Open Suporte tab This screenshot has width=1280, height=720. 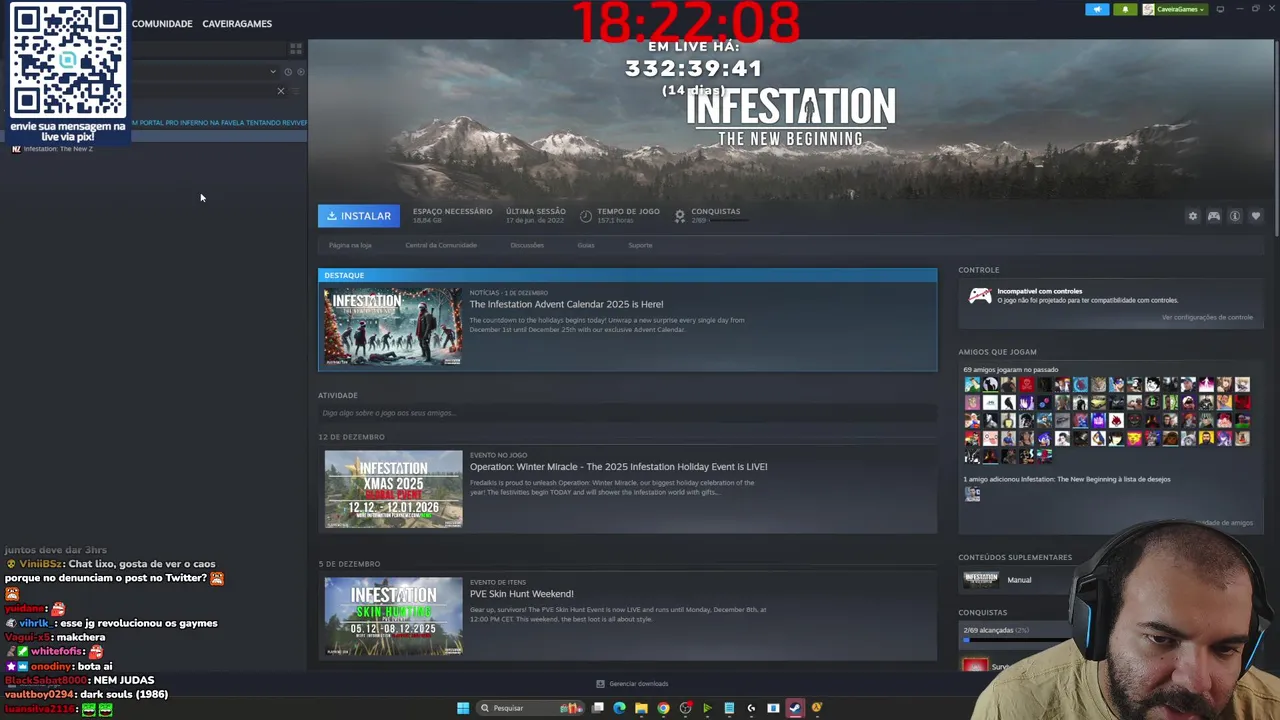coord(640,245)
